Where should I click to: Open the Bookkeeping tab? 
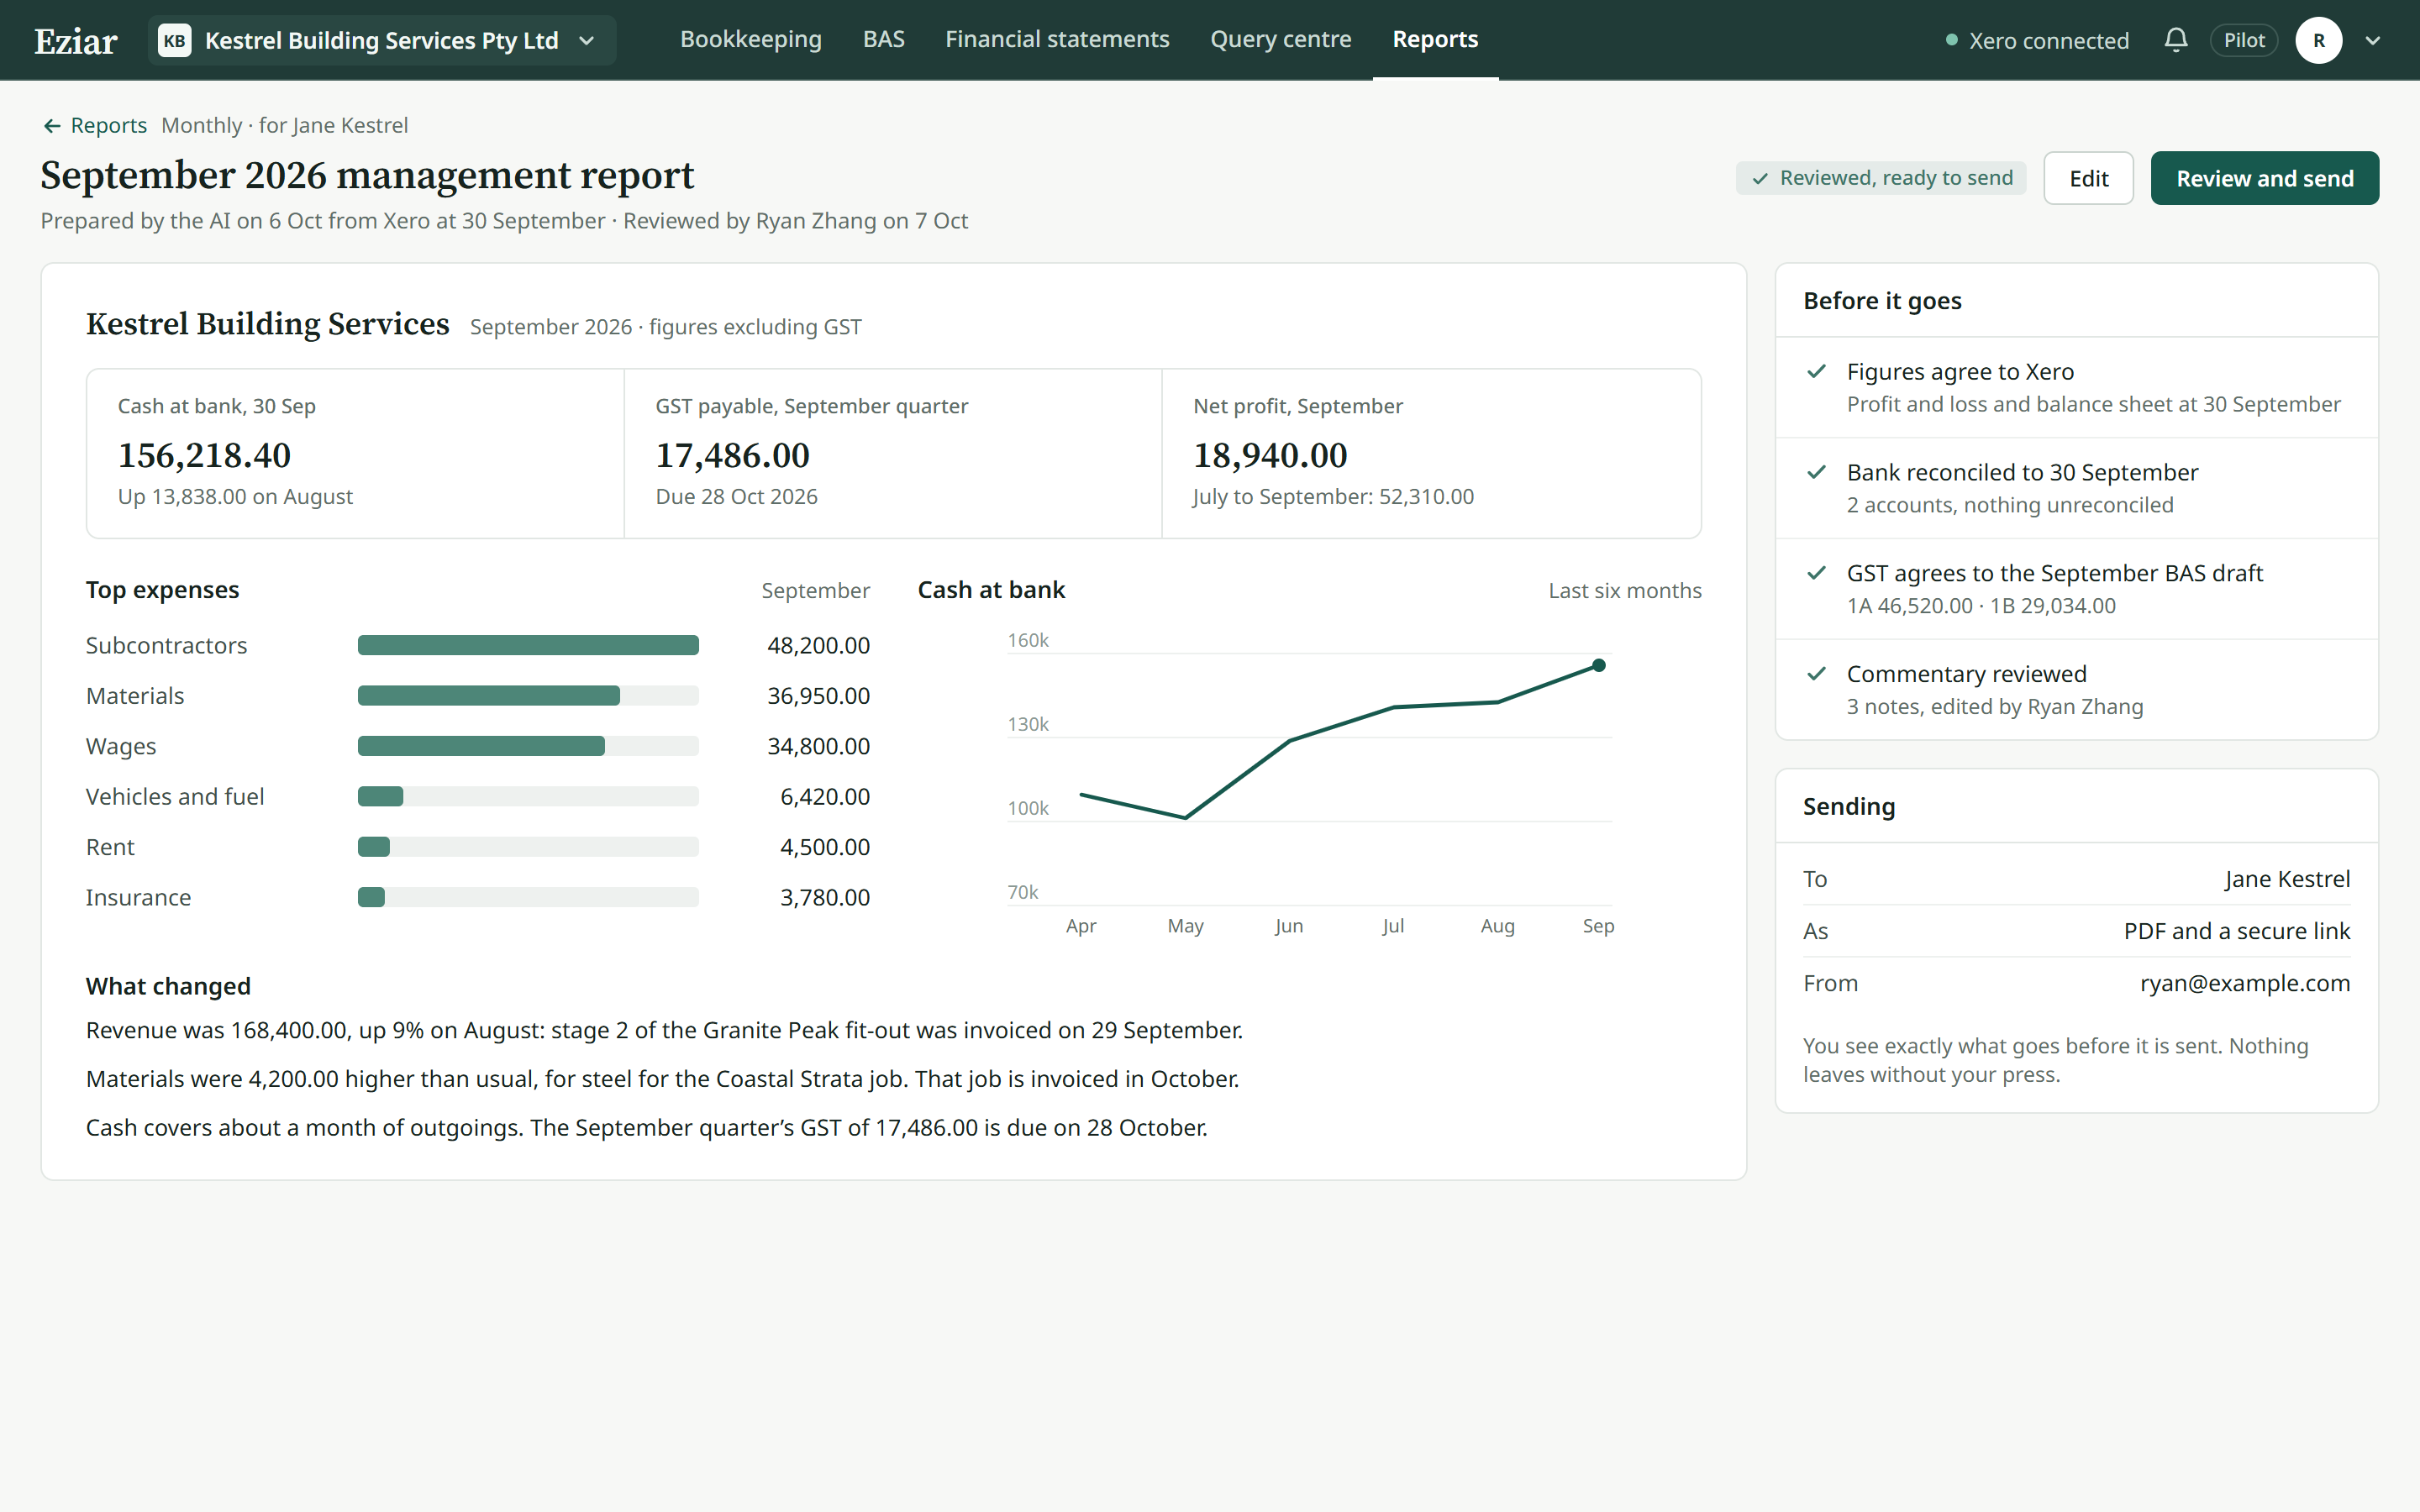[750, 40]
